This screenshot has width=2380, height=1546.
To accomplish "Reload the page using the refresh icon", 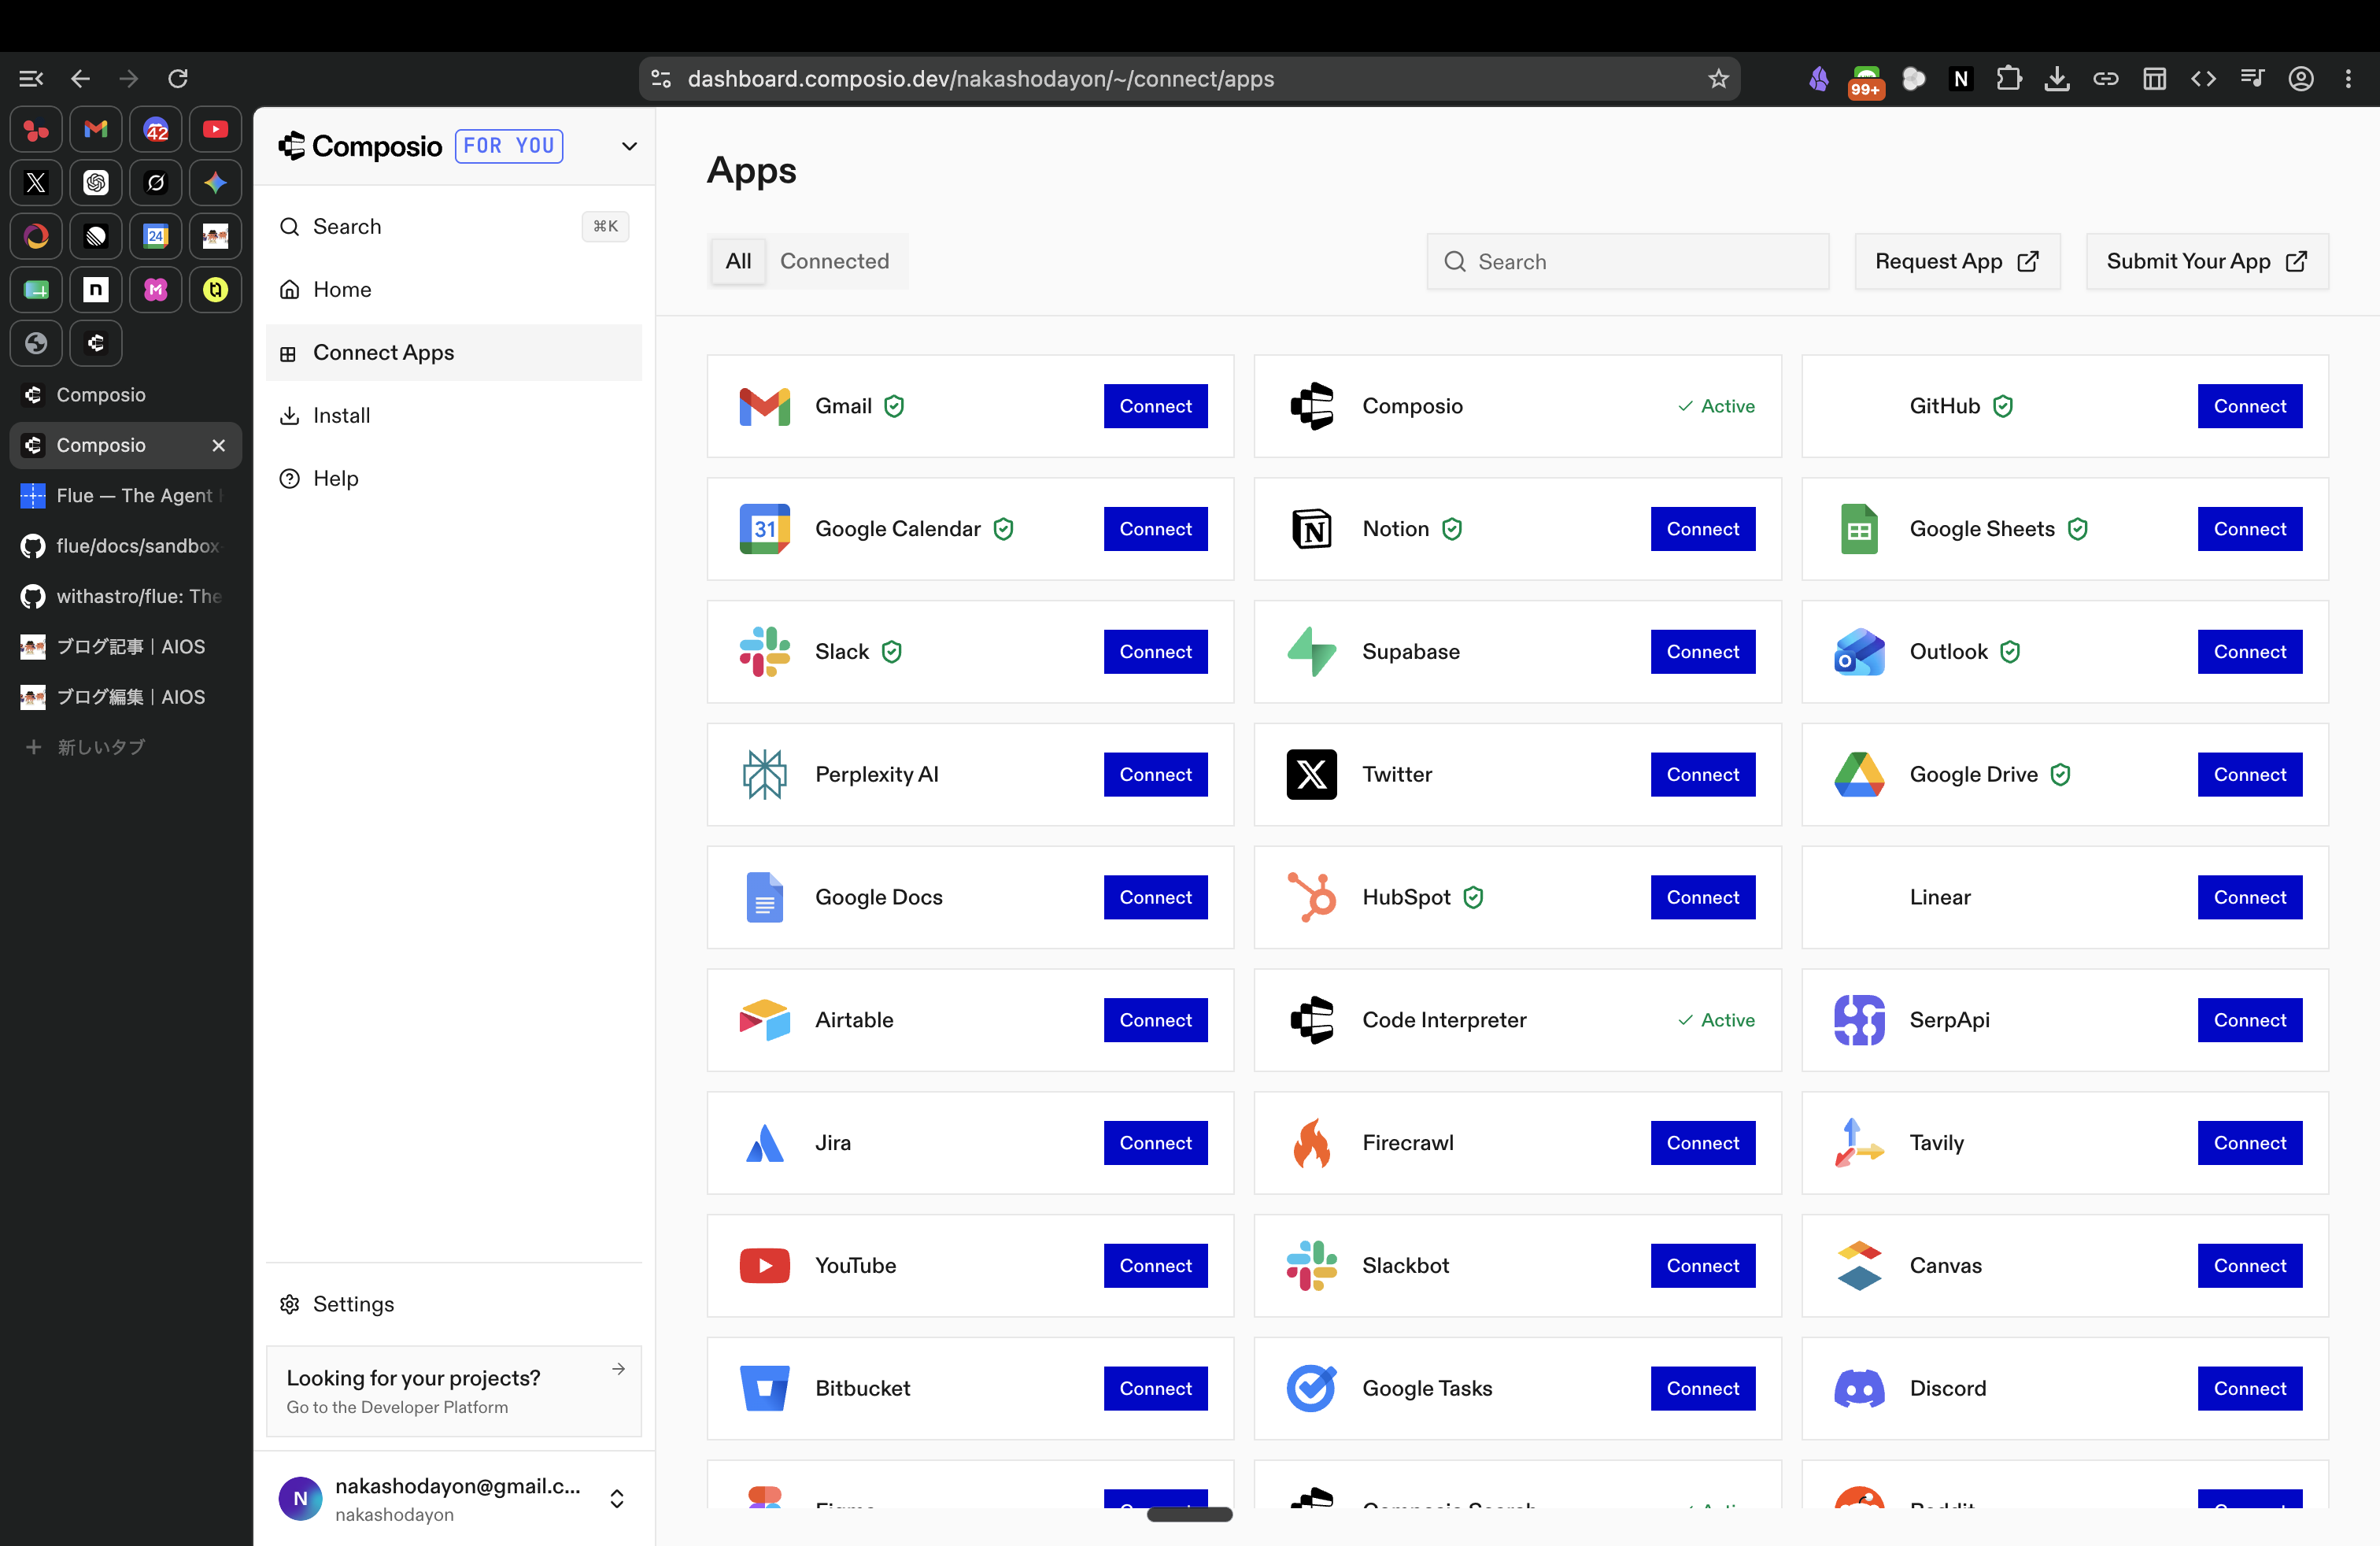I will 178,78.
